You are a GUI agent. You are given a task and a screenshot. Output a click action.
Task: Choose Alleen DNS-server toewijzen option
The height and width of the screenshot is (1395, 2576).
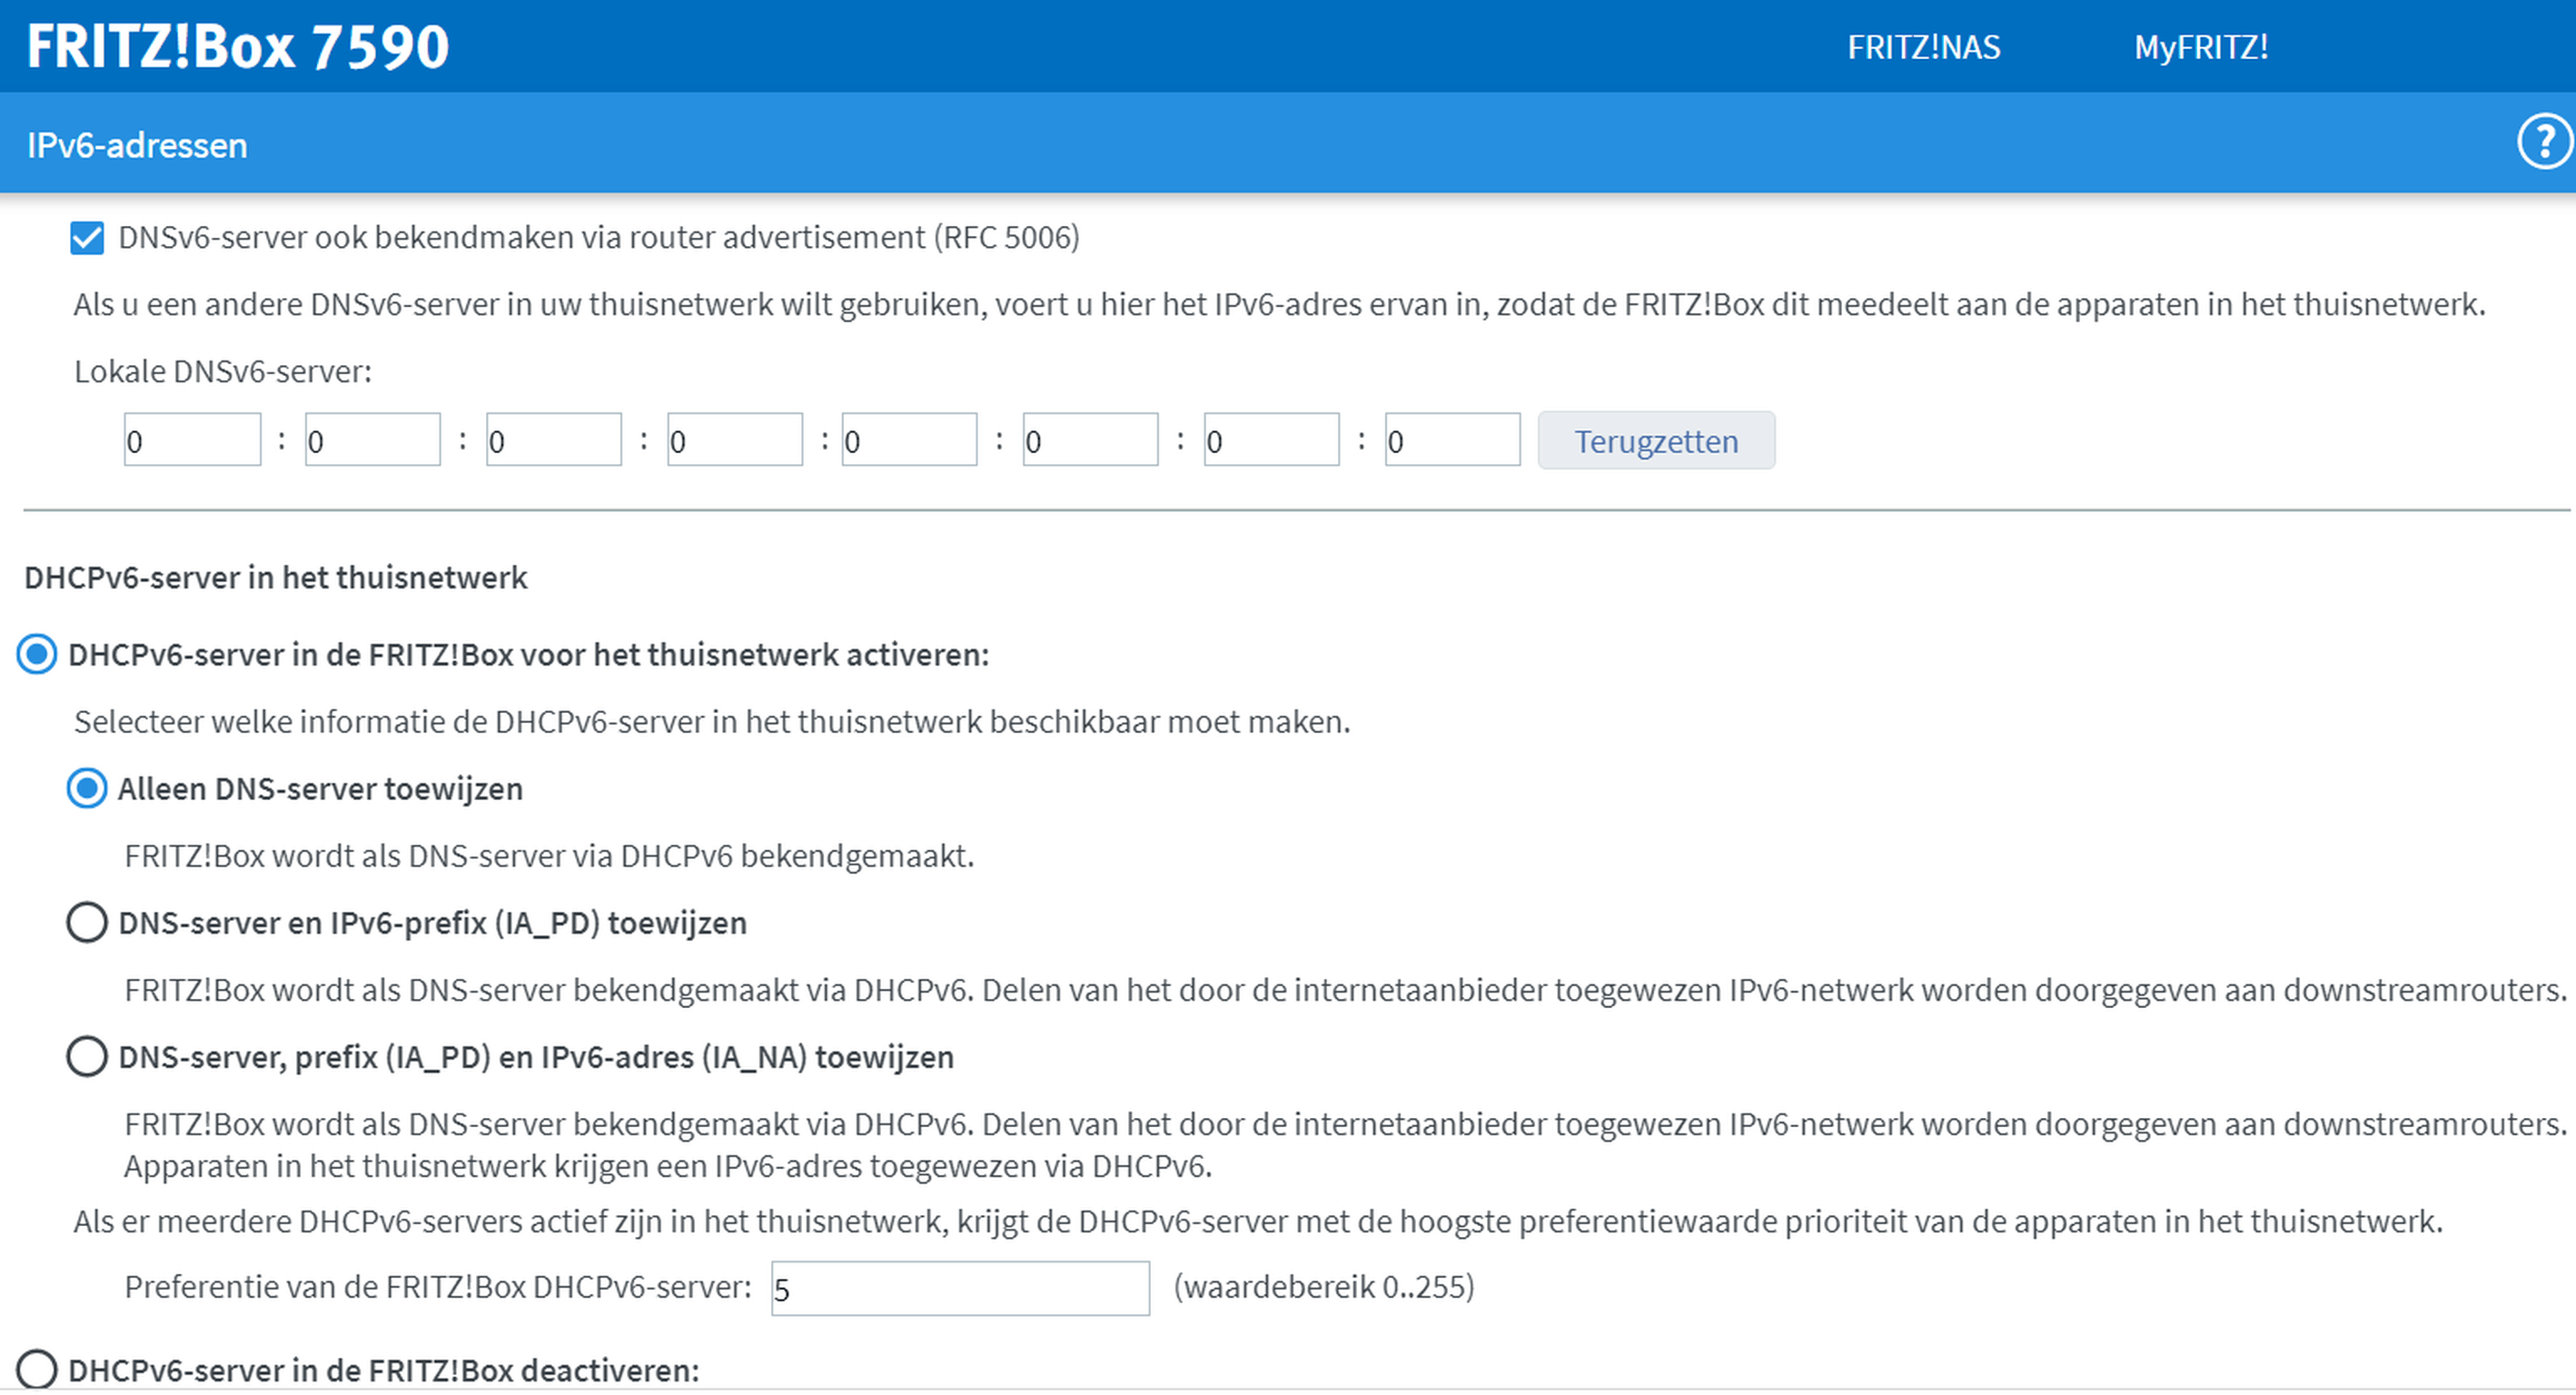pyautogui.click(x=87, y=789)
